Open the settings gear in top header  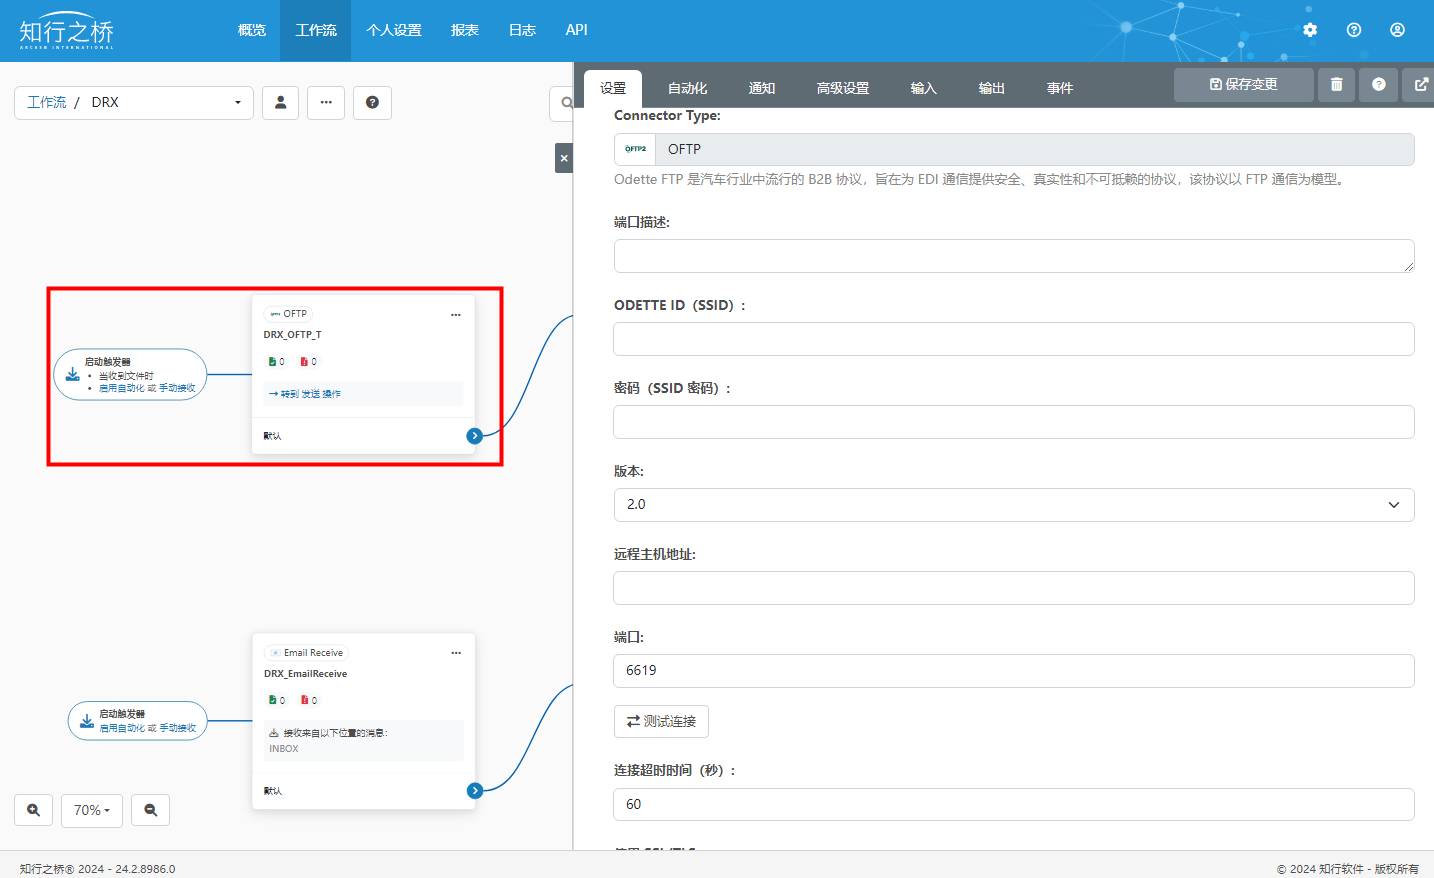1310,30
